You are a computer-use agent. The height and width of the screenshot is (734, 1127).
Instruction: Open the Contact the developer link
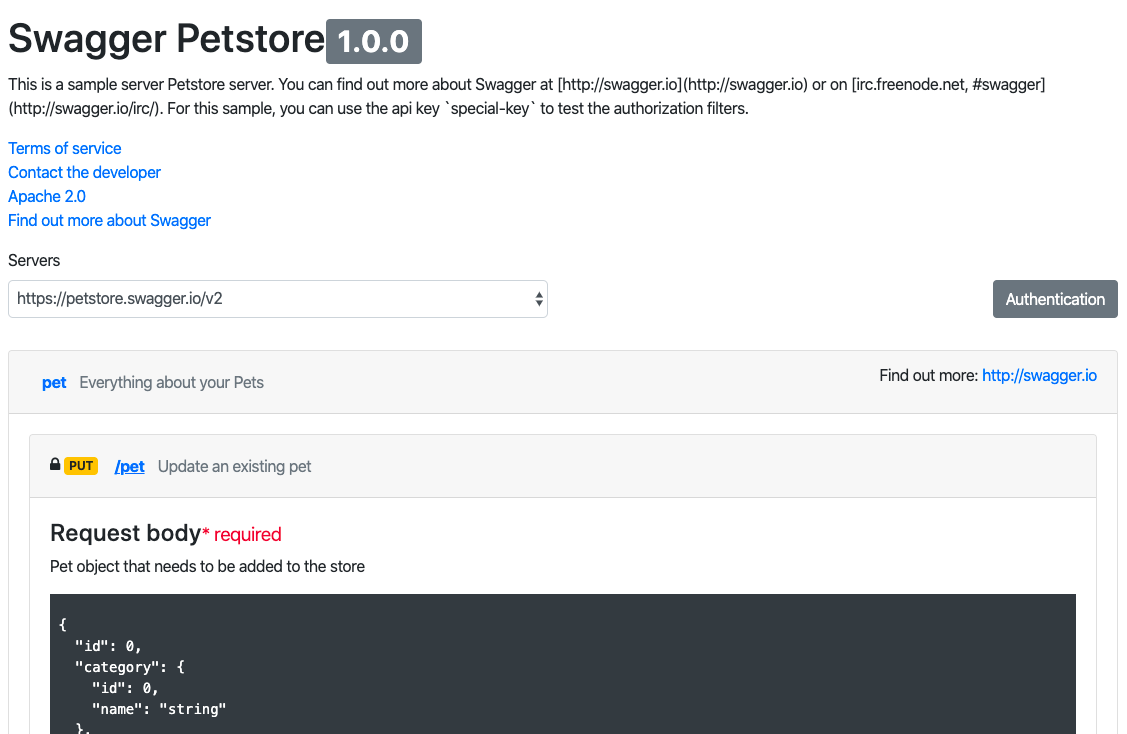pos(84,173)
